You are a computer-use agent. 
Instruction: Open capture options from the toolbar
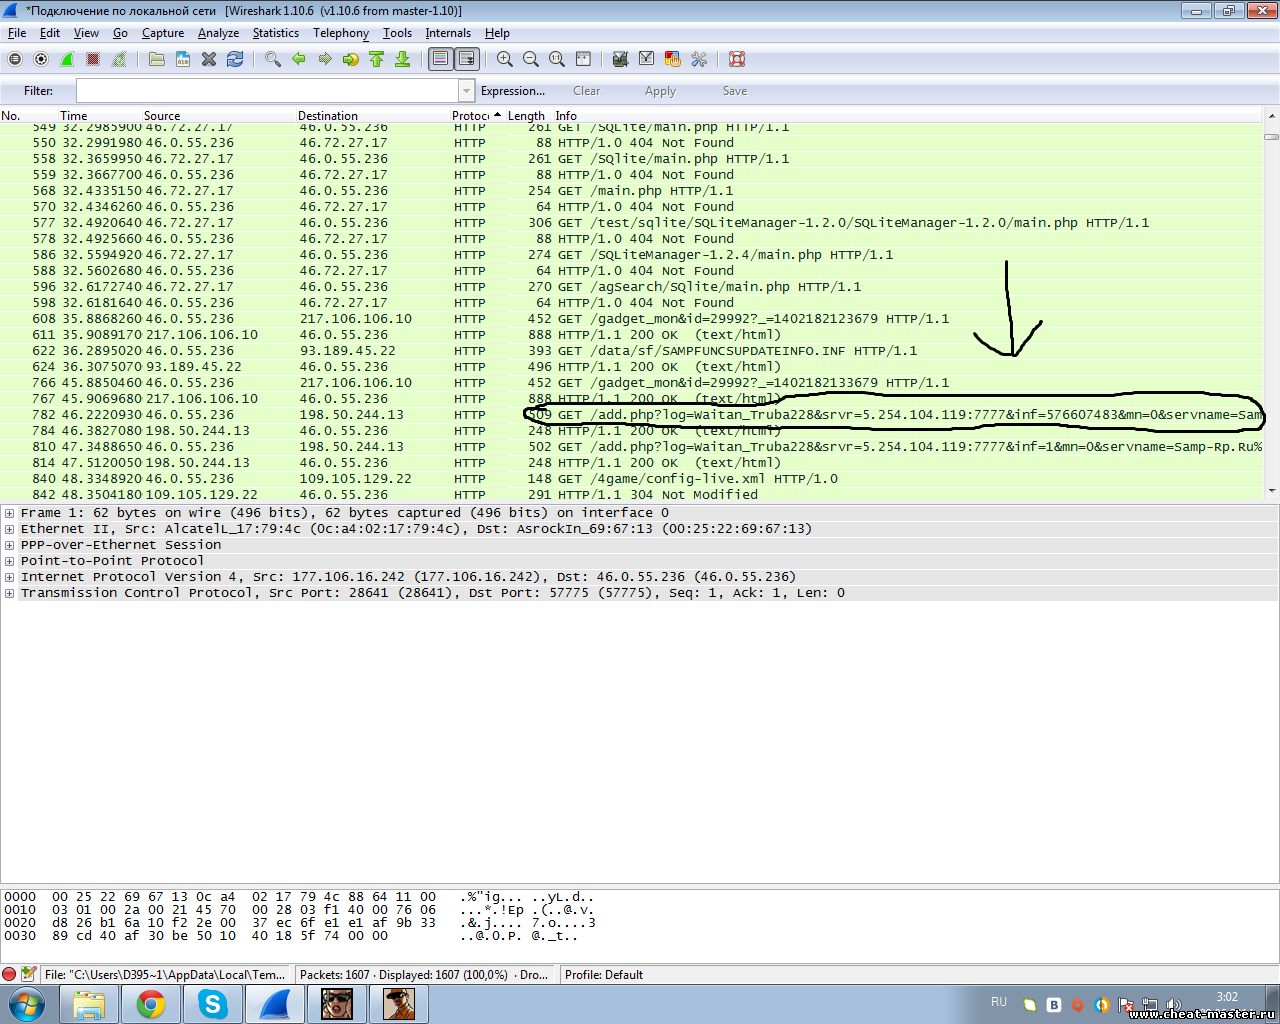tap(41, 60)
